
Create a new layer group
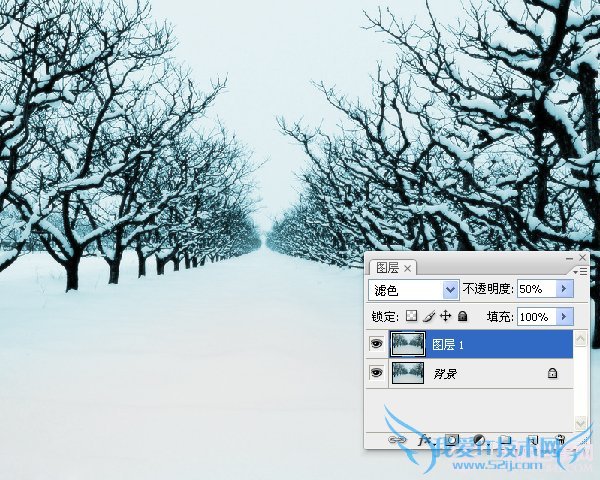click(x=506, y=440)
